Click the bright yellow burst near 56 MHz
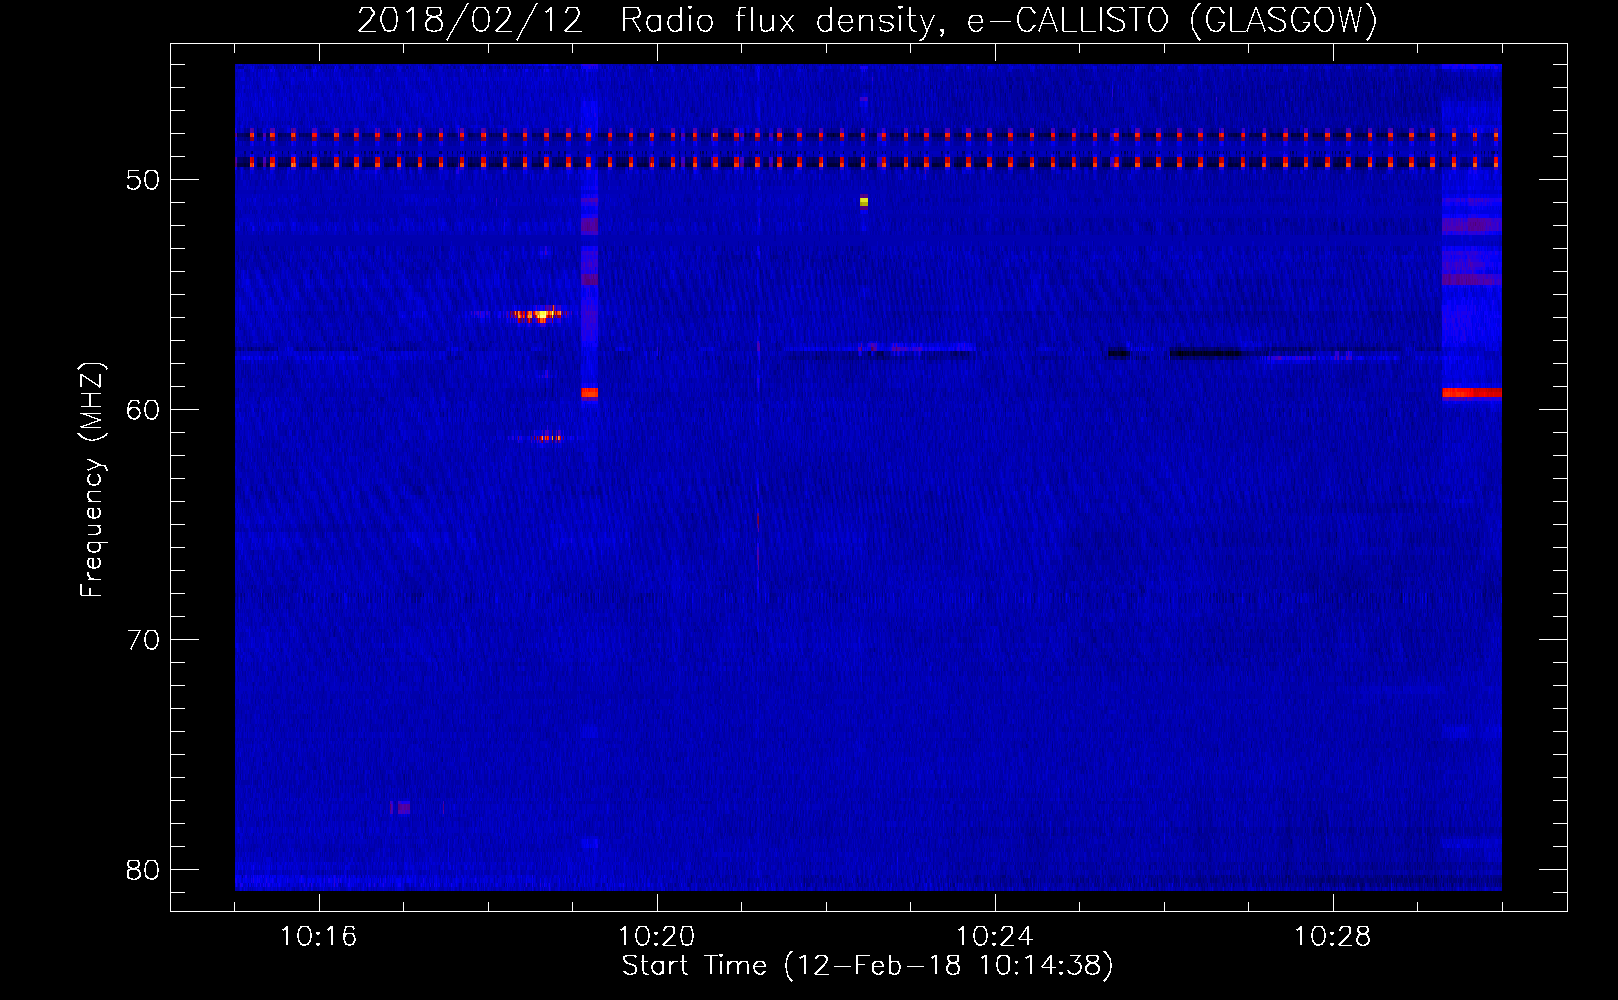Viewport: 1618px width, 1000px height. pos(540,315)
